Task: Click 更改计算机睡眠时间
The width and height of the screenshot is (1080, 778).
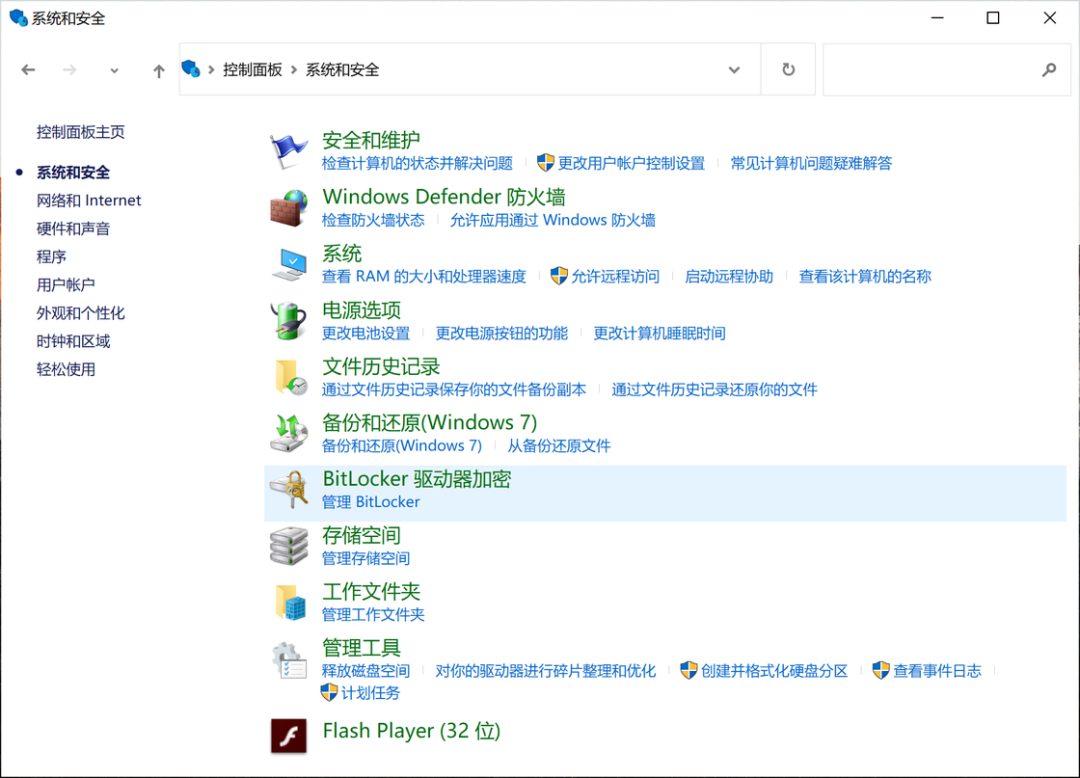Action: (659, 333)
